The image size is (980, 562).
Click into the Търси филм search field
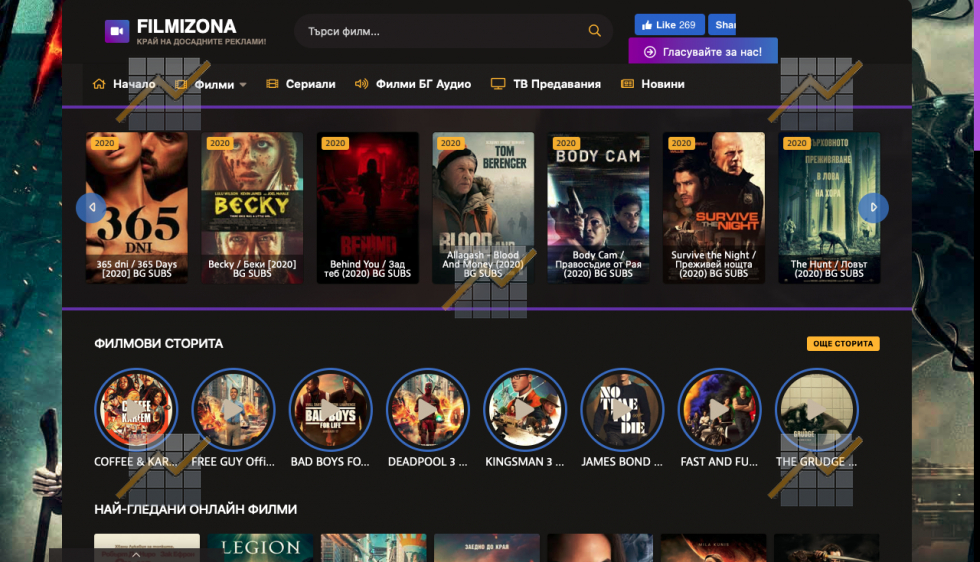440,31
